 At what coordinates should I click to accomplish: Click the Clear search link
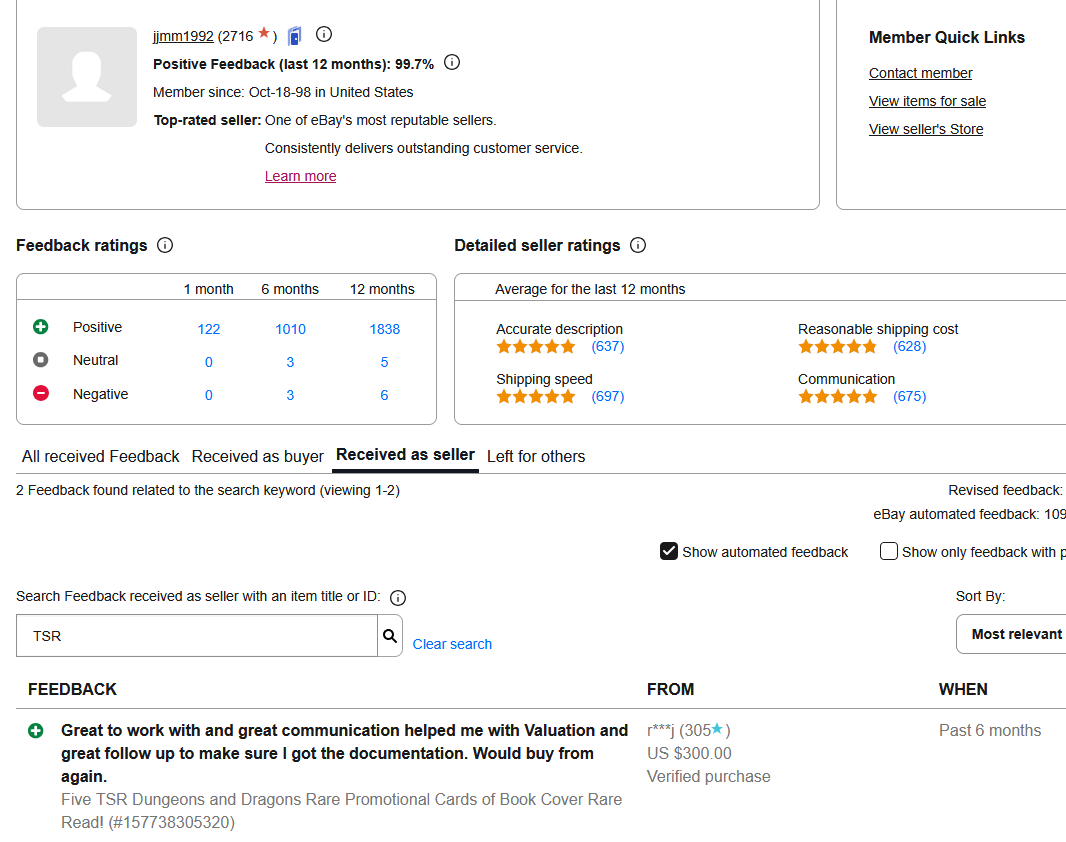[452, 644]
